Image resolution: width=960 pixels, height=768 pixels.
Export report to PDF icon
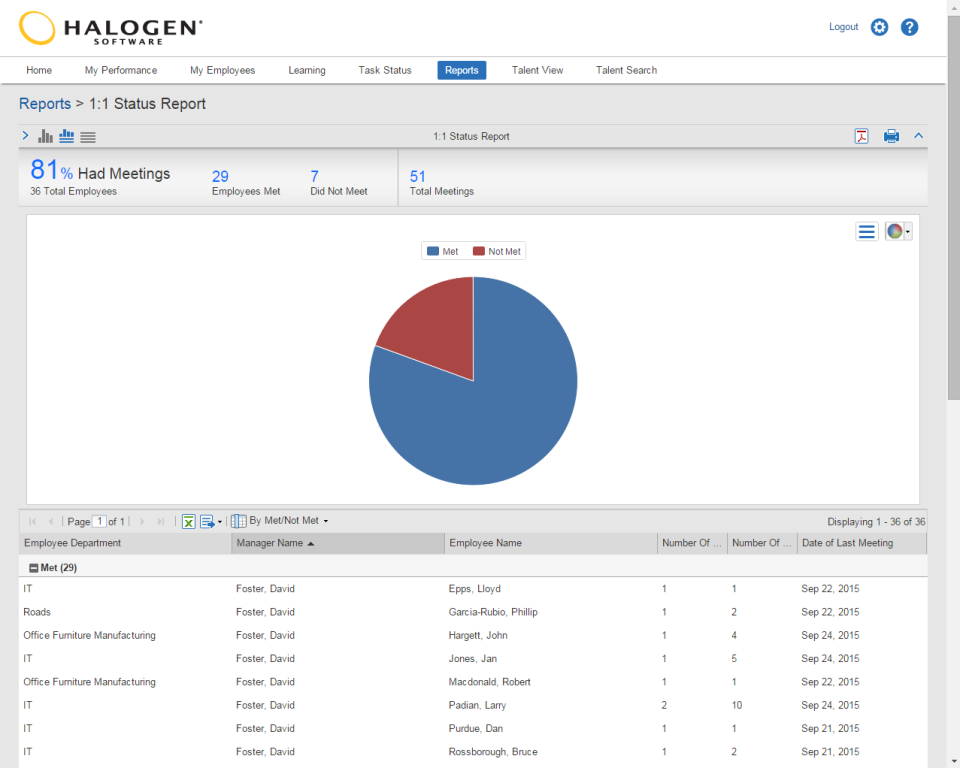coord(861,136)
